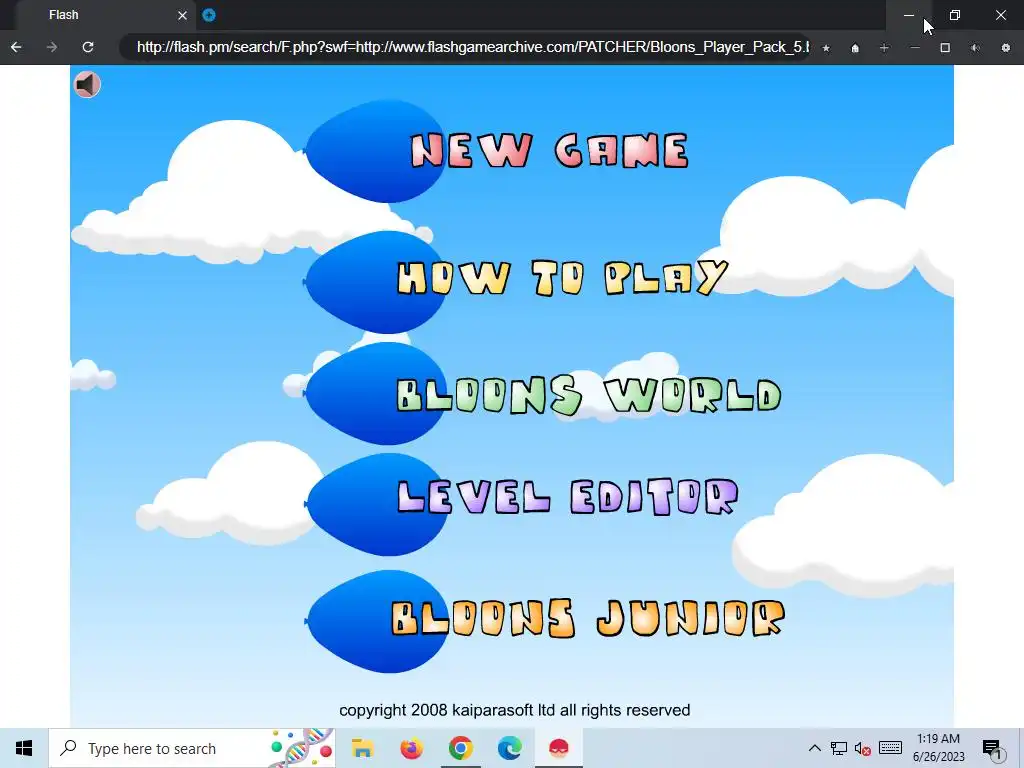The image size is (1024, 768).
Task: Open the system volume tray icon
Action: pyautogui.click(x=863, y=748)
